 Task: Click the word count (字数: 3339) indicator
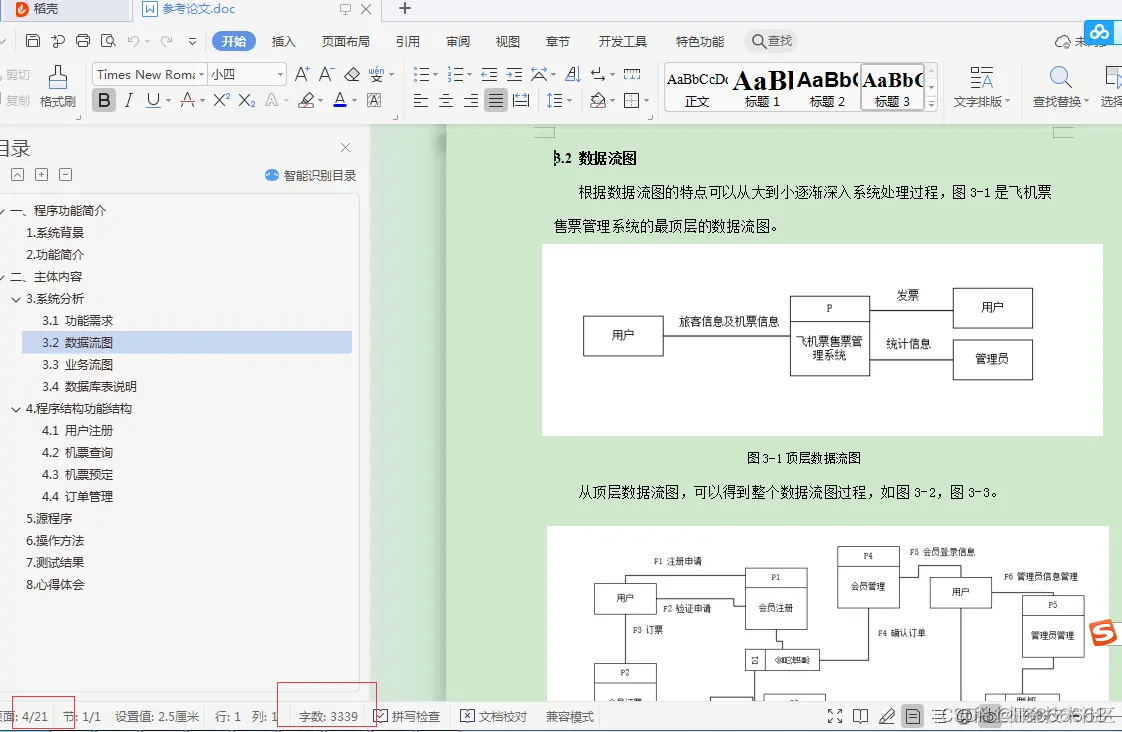click(327, 716)
